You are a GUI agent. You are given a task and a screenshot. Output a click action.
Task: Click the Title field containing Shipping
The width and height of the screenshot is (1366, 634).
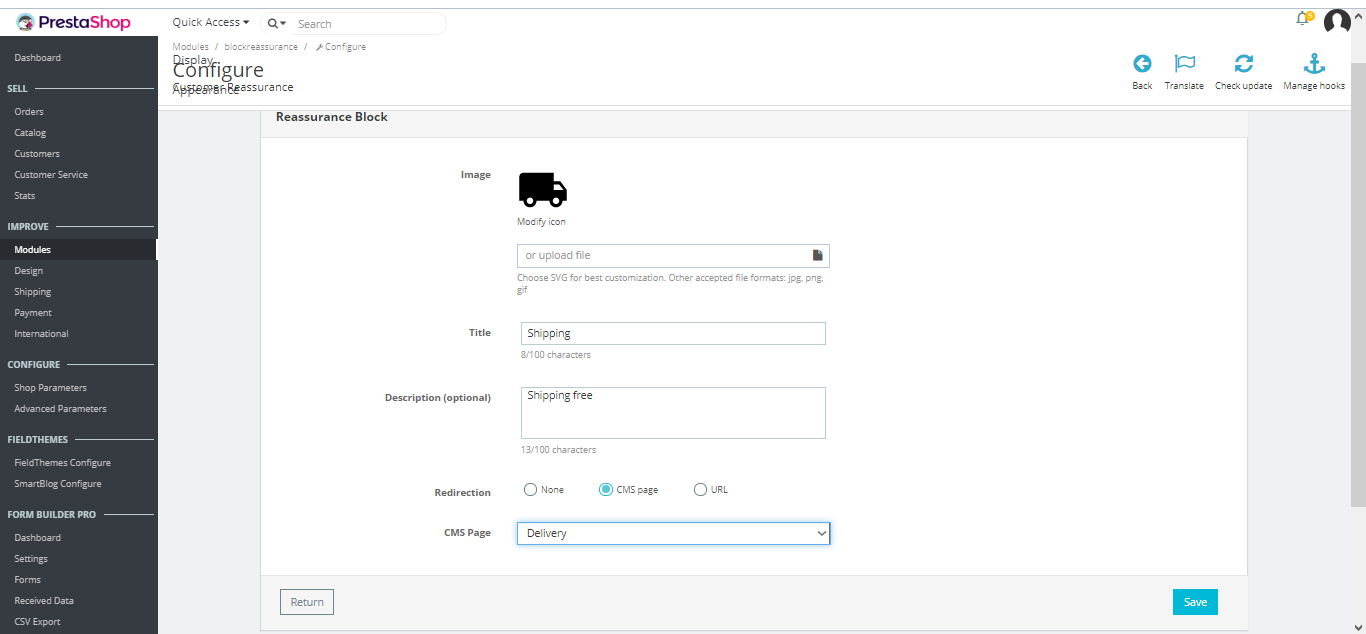tap(673, 333)
